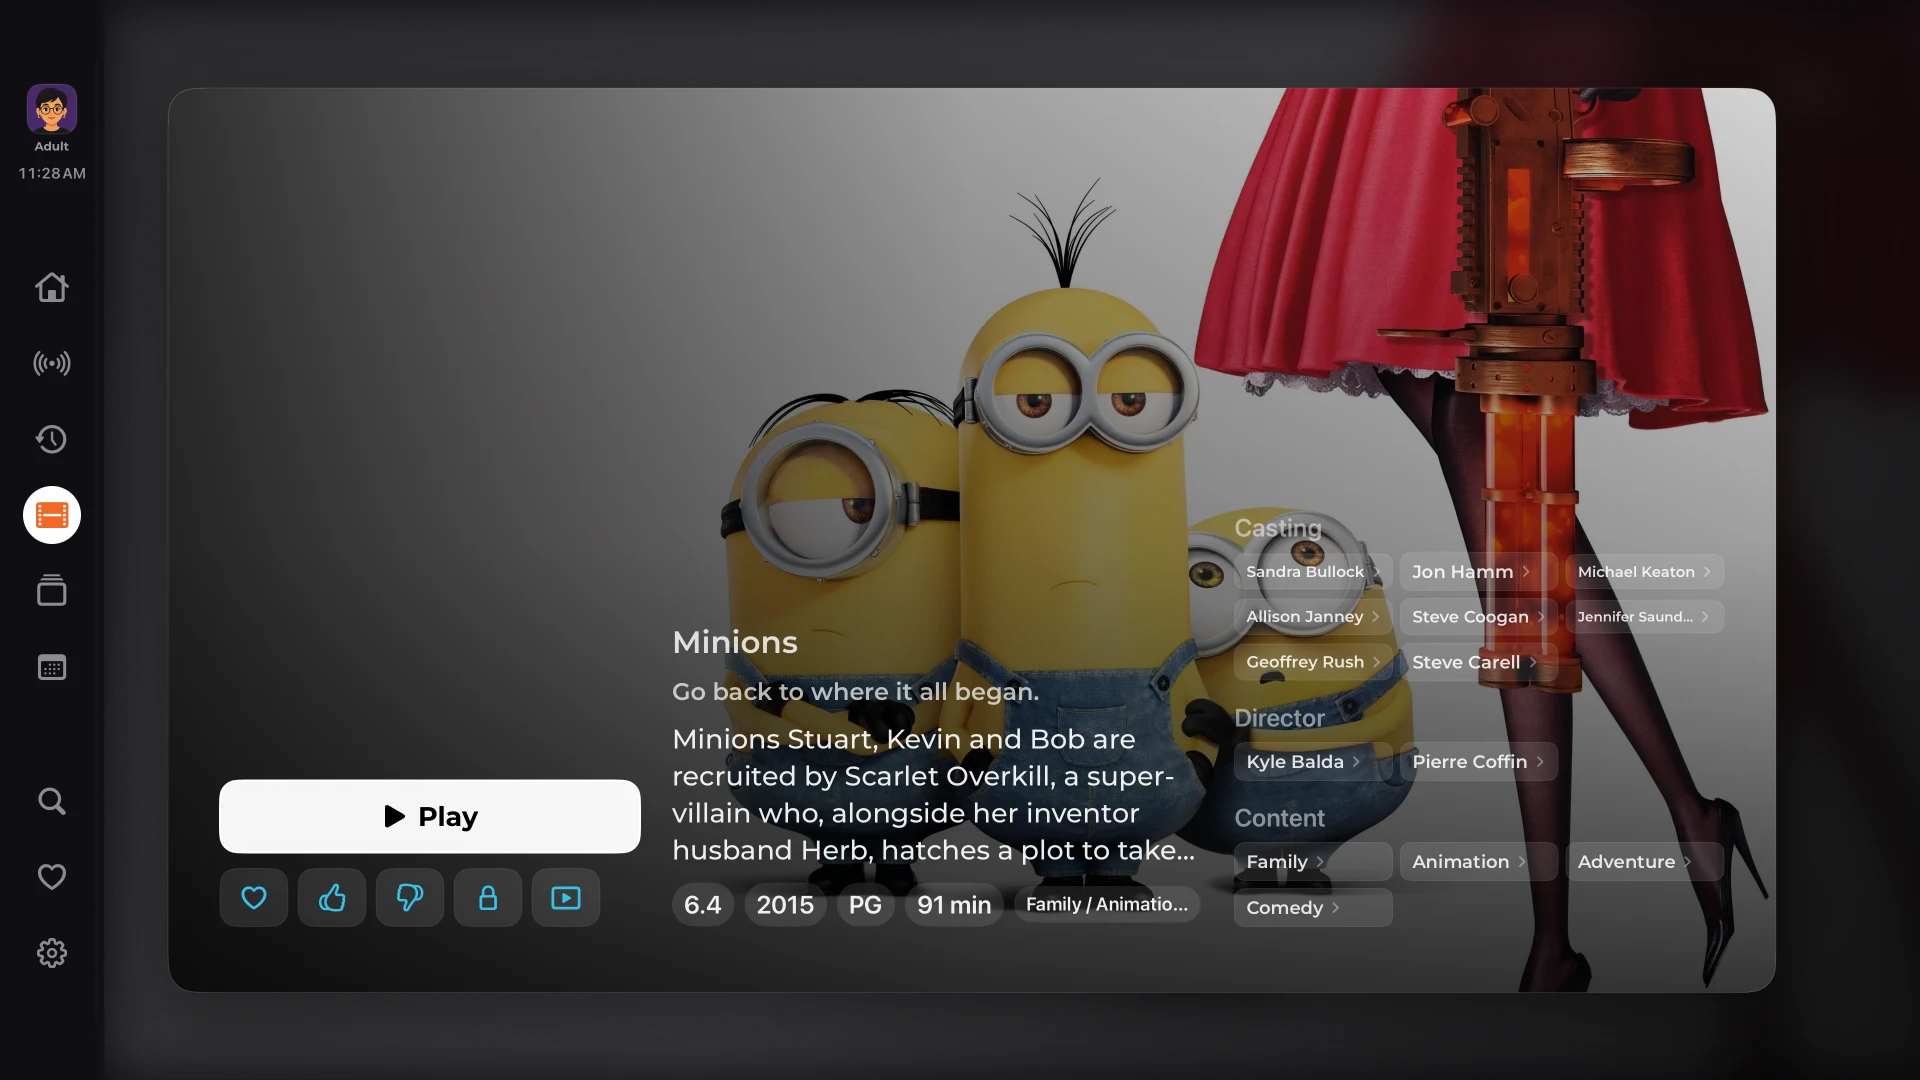1920x1080 pixels.
Task: Open director Kyle Balda
Action: (x=1313, y=762)
